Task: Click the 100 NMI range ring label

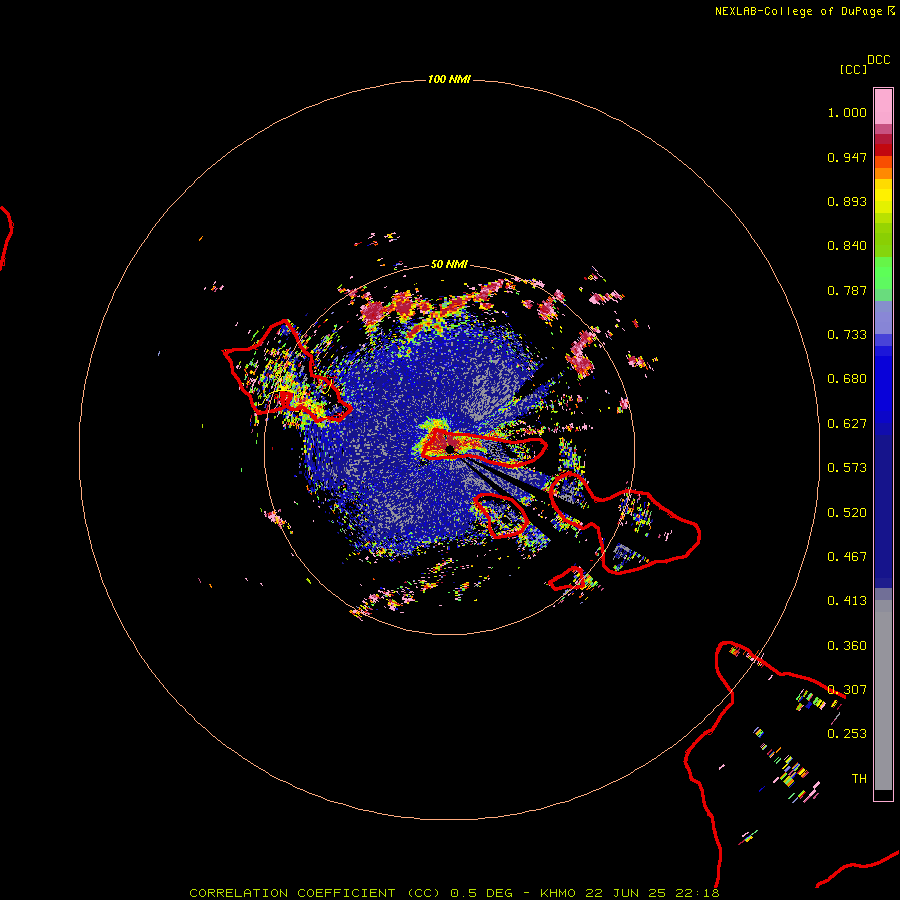Action: tap(449, 79)
